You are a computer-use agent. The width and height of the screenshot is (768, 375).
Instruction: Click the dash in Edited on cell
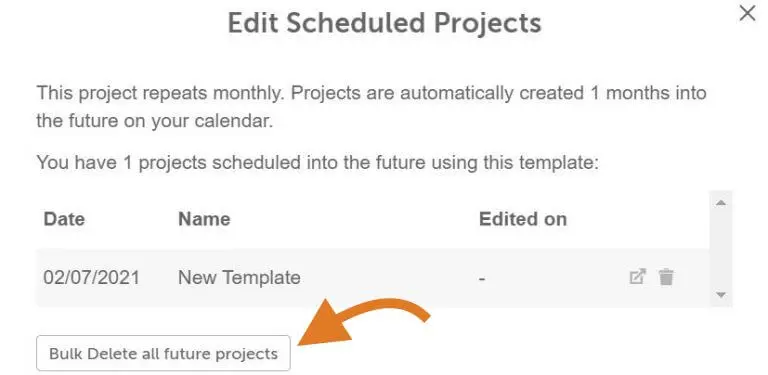(482, 279)
